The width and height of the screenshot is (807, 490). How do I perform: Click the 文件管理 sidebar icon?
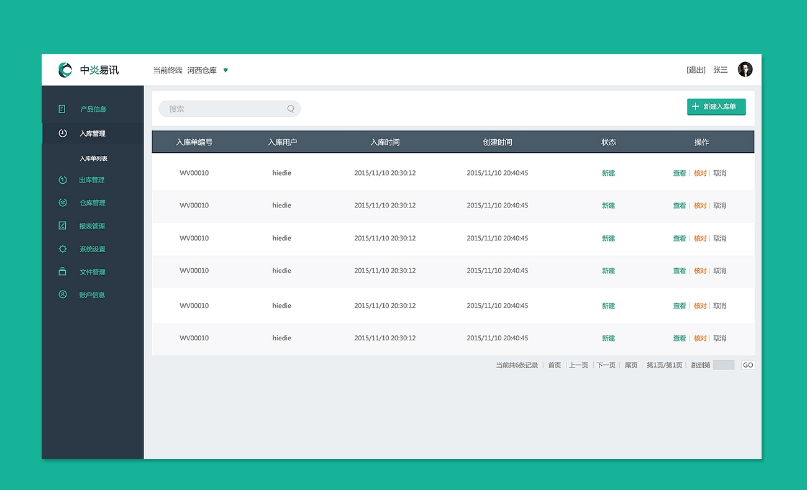point(62,272)
